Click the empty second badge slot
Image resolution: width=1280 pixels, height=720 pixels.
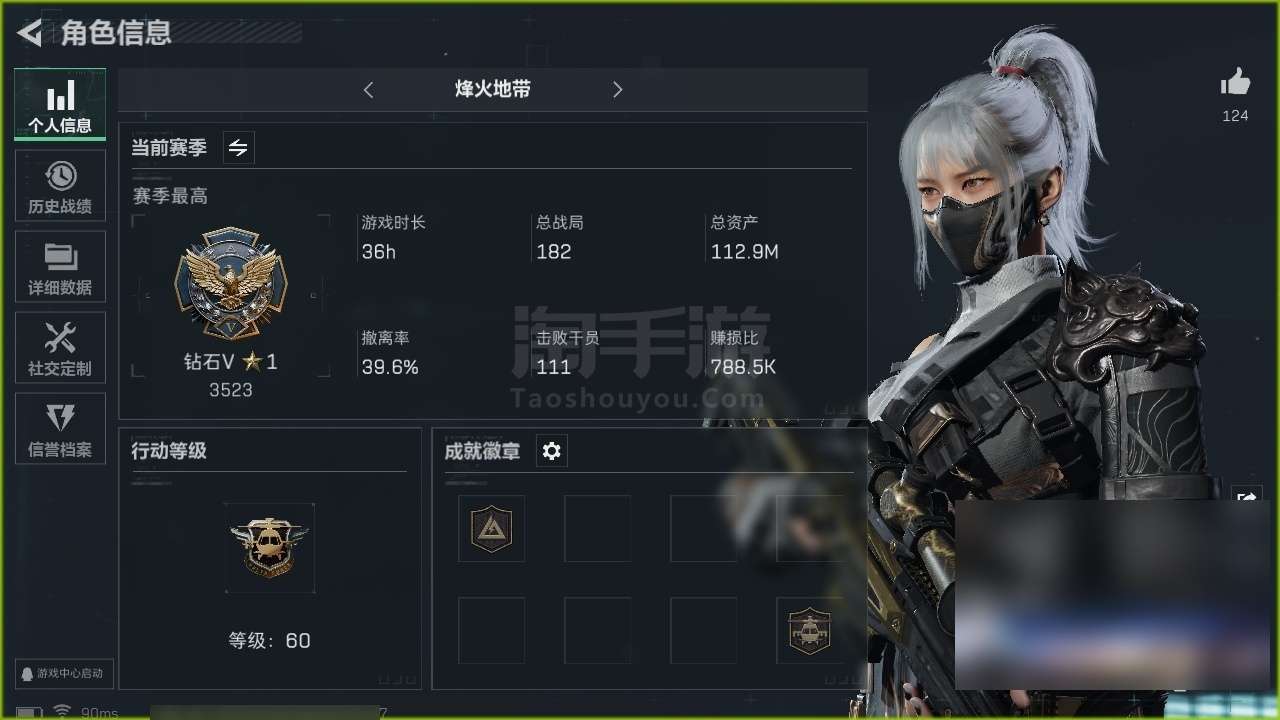[597, 528]
